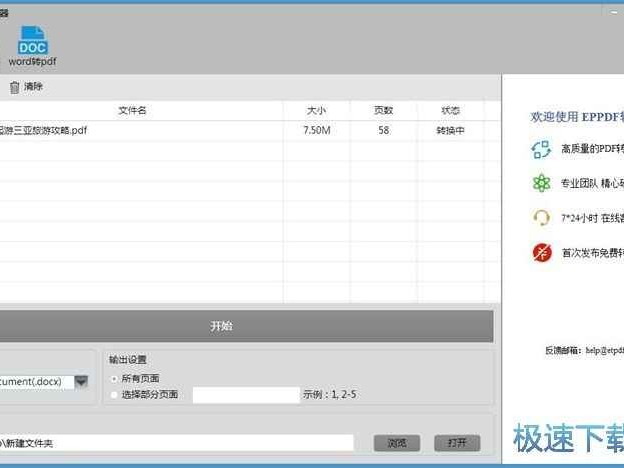Viewport: 624px width, 468px height.
Task: Click the red first-release free icon
Action: click(x=541, y=251)
